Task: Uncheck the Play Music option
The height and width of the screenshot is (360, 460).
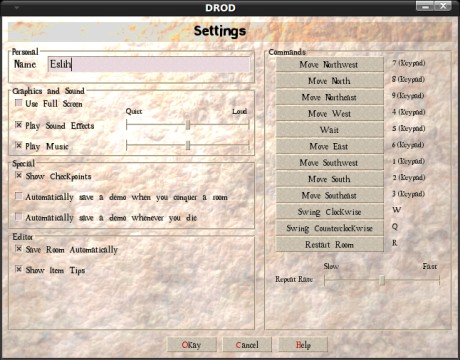Action: [x=19, y=146]
